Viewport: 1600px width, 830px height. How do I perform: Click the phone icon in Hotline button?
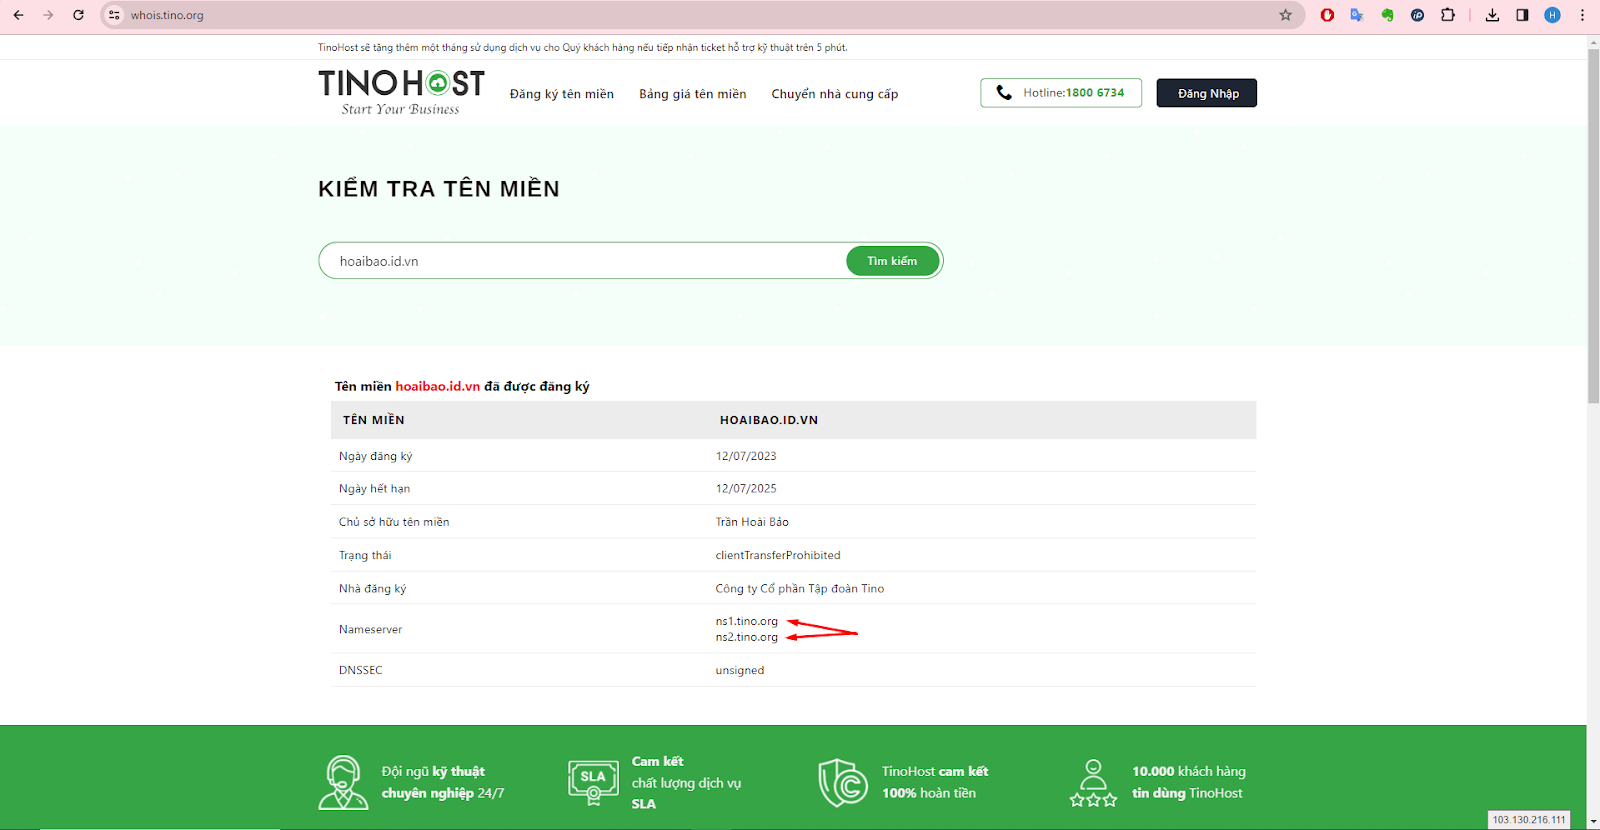coord(1004,93)
